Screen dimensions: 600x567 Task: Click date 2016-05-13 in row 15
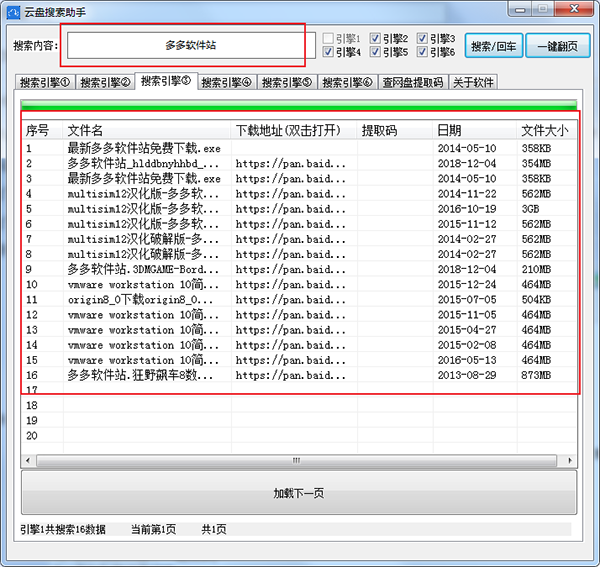click(467, 360)
